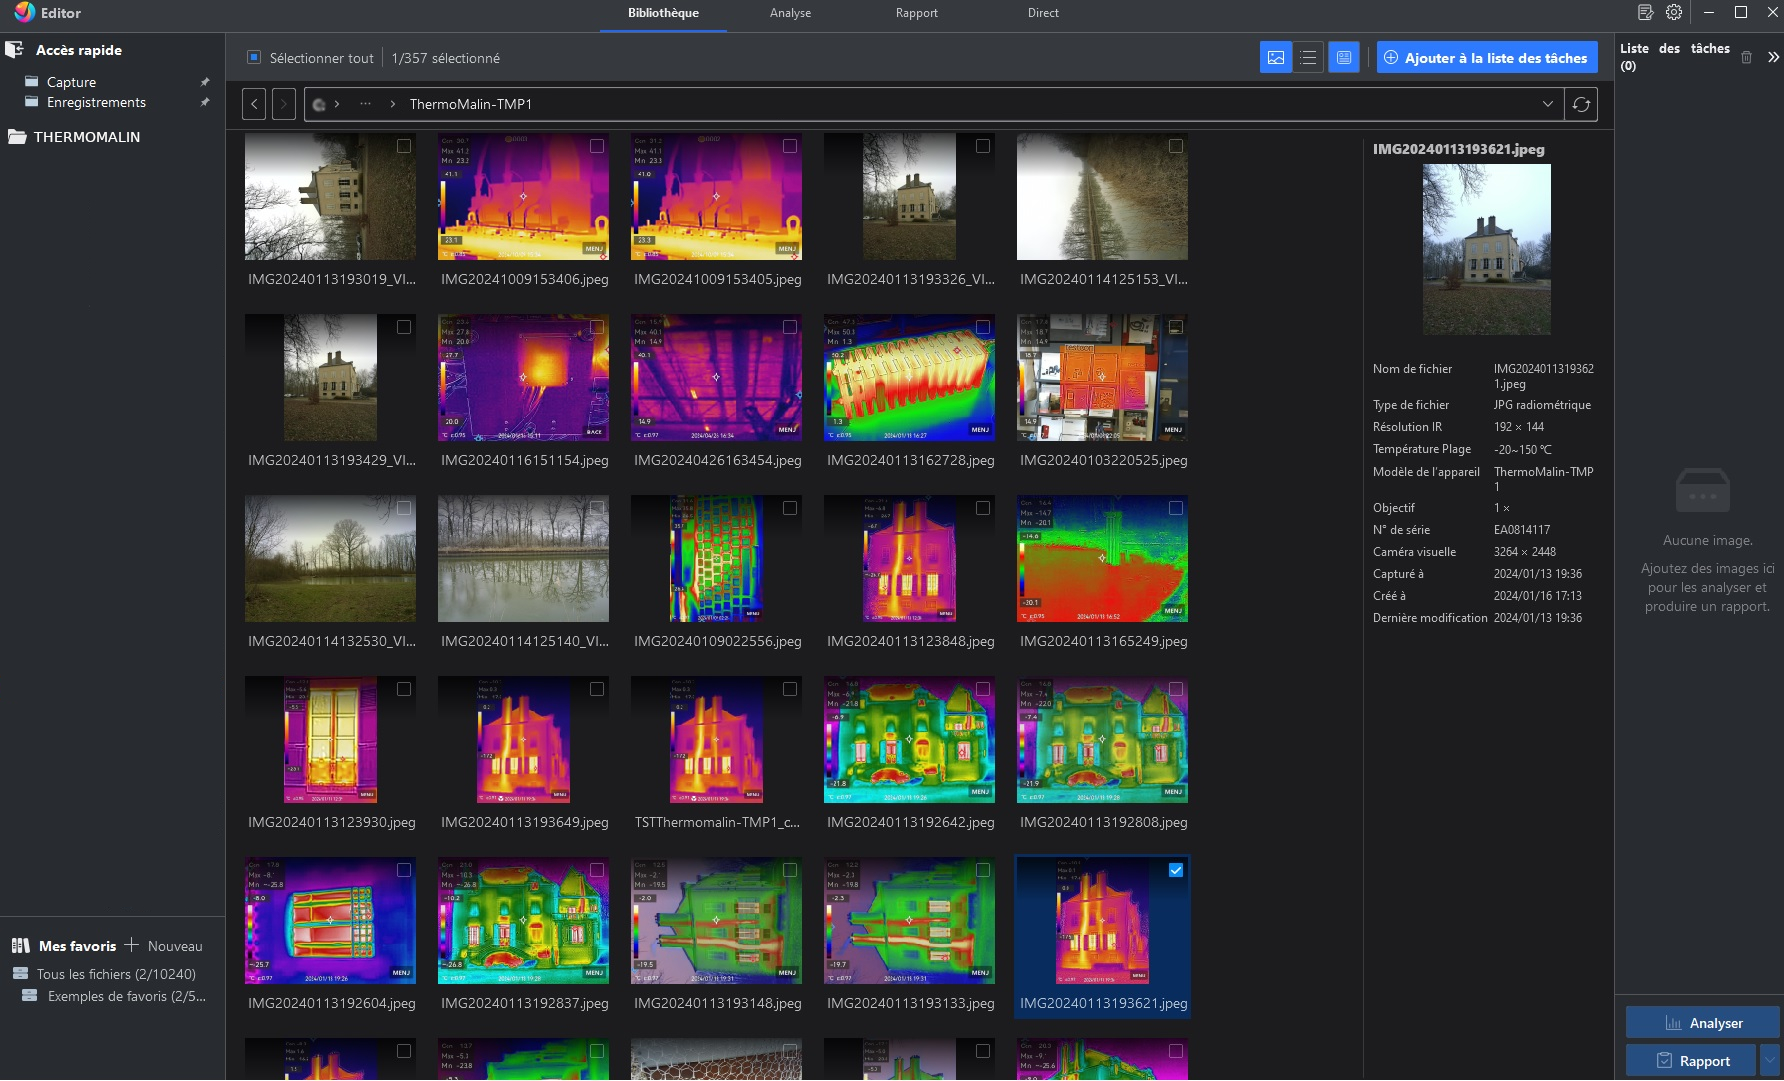
Task: Switch to the Direct tab
Action: [x=1043, y=13]
